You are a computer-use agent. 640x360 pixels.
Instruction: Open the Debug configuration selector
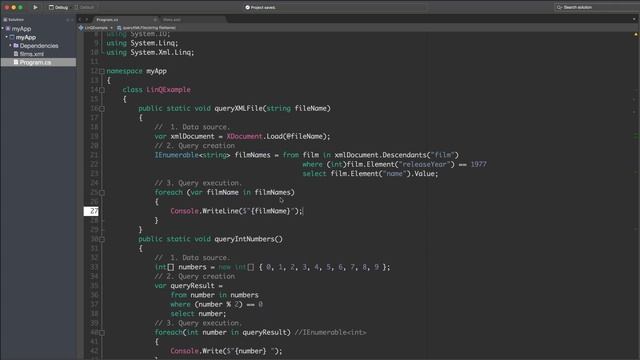[x=58, y=7]
